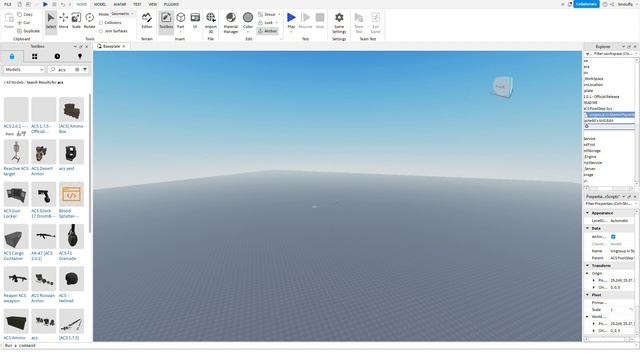The width and height of the screenshot is (640, 360).
Task: Open the Toolbox Creations lightbulb tab
Action: click(80, 56)
